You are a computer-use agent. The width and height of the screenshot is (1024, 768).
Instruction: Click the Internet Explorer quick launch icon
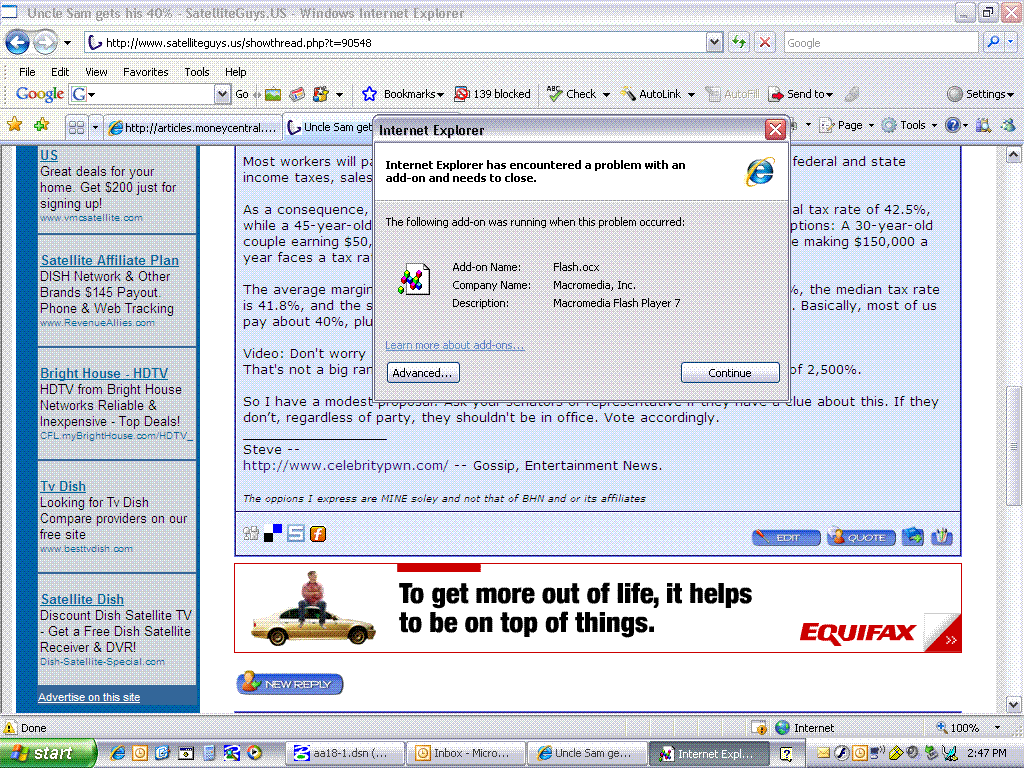pyautogui.click(x=118, y=753)
